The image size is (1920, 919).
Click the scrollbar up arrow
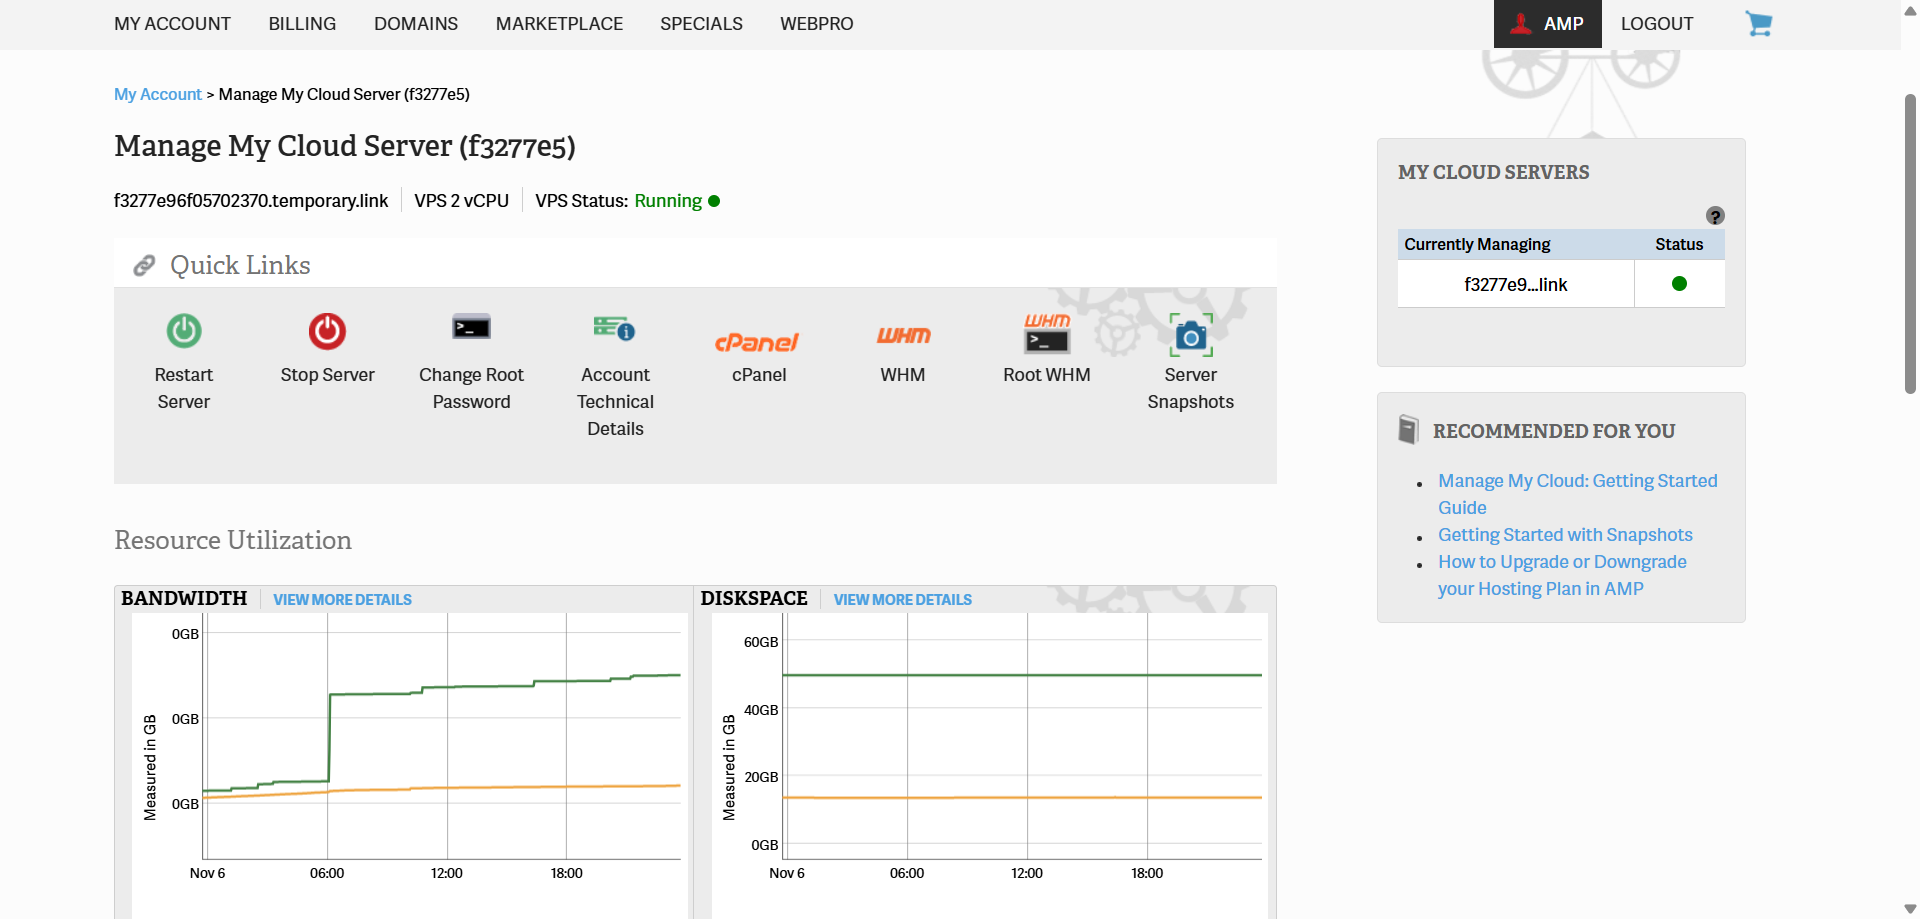[1910, 10]
